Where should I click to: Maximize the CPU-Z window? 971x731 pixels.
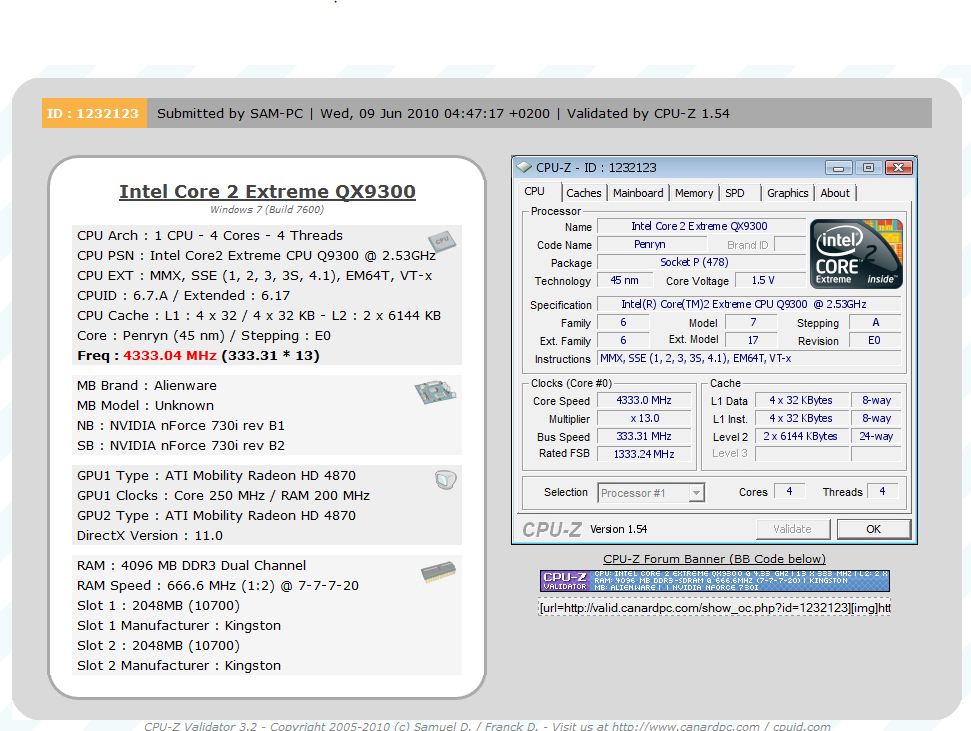[x=868, y=168]
